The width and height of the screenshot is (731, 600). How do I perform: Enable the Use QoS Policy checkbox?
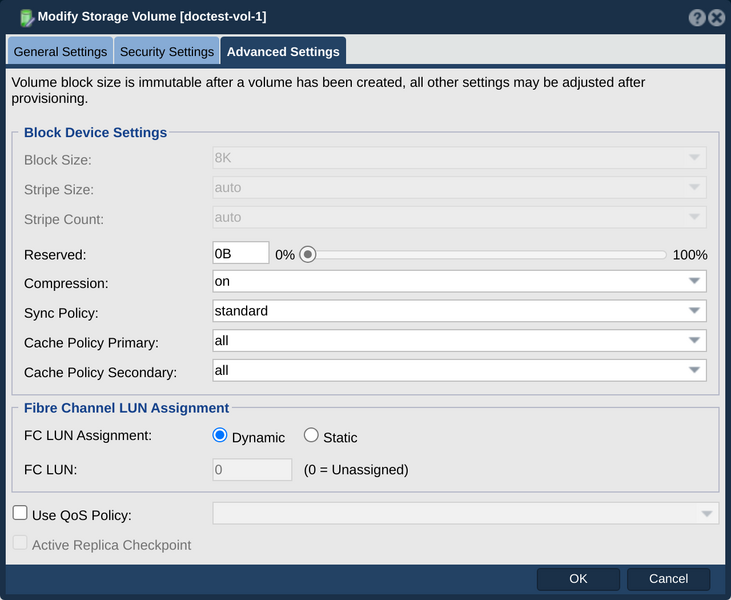pos(20,513)
